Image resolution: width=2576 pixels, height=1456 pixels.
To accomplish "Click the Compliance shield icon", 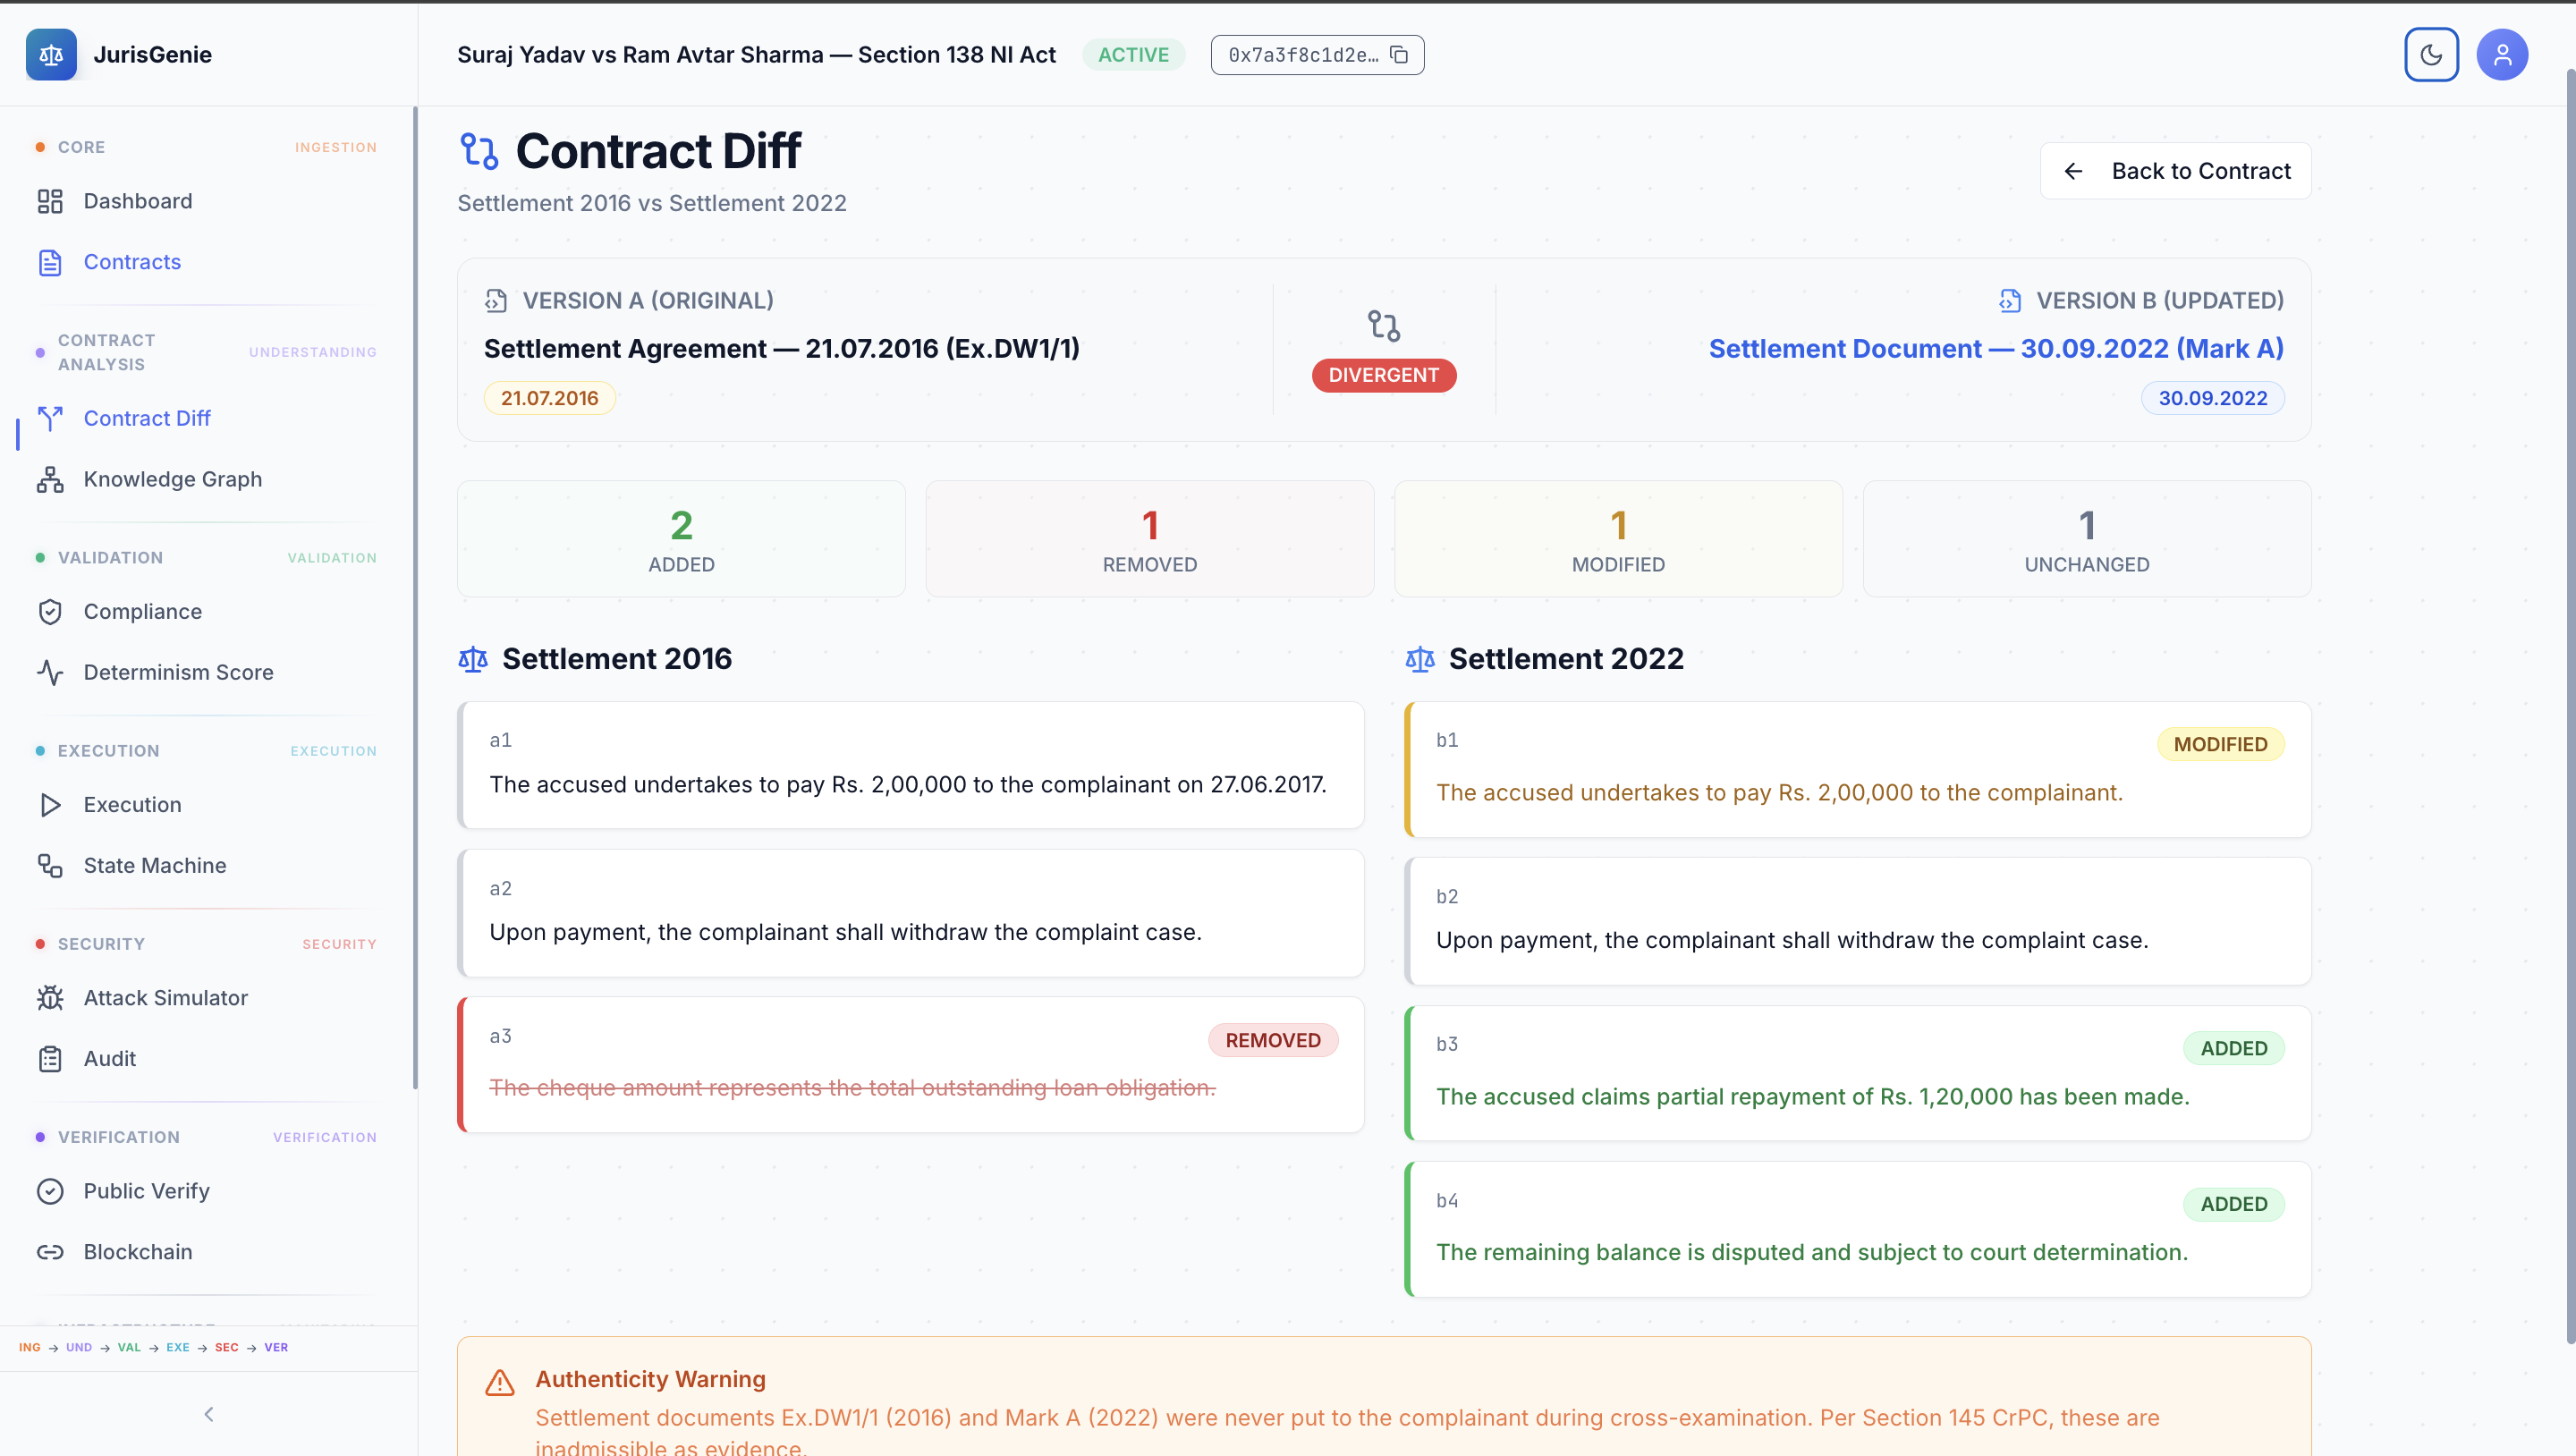I will (x=50, y=612).
